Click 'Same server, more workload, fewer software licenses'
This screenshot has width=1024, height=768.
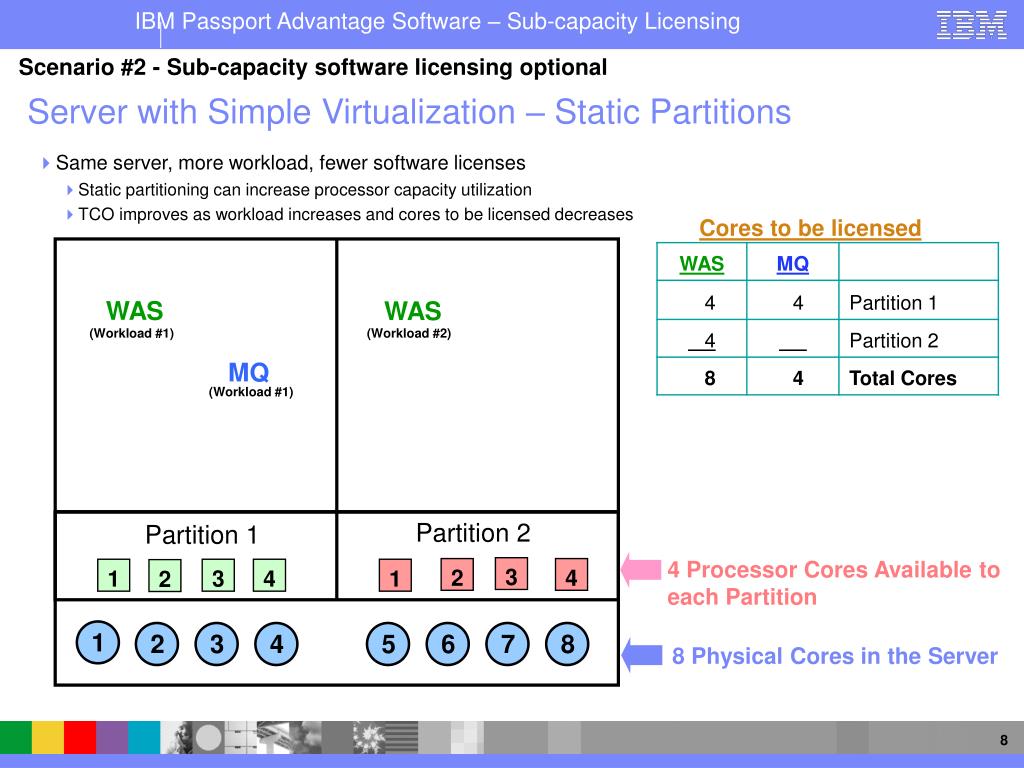coord(291,163)
